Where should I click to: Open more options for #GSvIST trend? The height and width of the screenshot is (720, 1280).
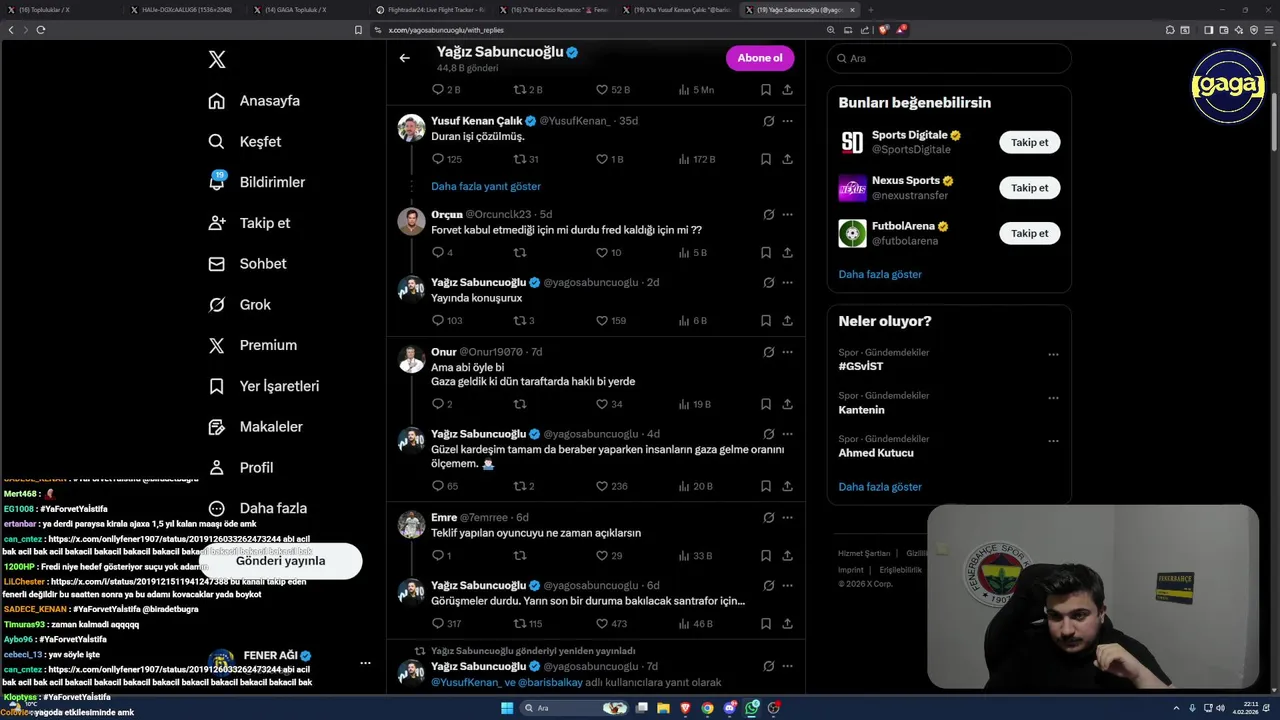[x=1053, y=354]
